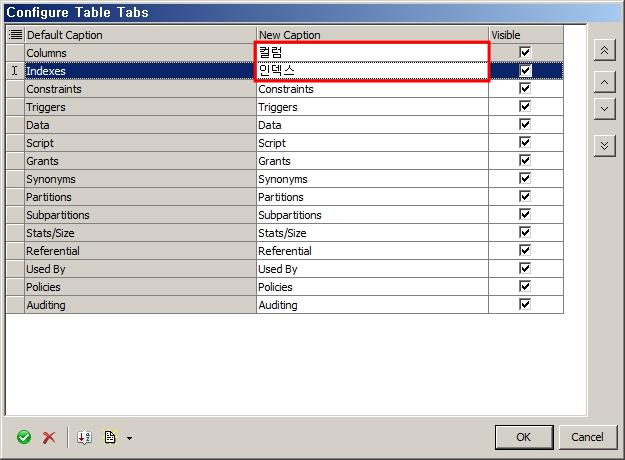Move row to top with double-up arrow
625x460 pixels.
[x=603, y=49]
